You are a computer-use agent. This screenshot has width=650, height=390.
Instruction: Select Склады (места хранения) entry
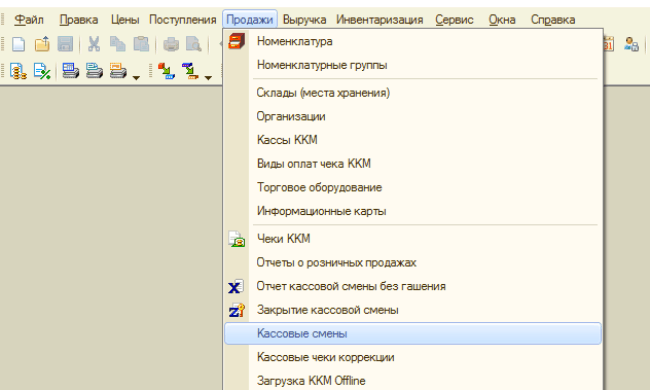413,93
